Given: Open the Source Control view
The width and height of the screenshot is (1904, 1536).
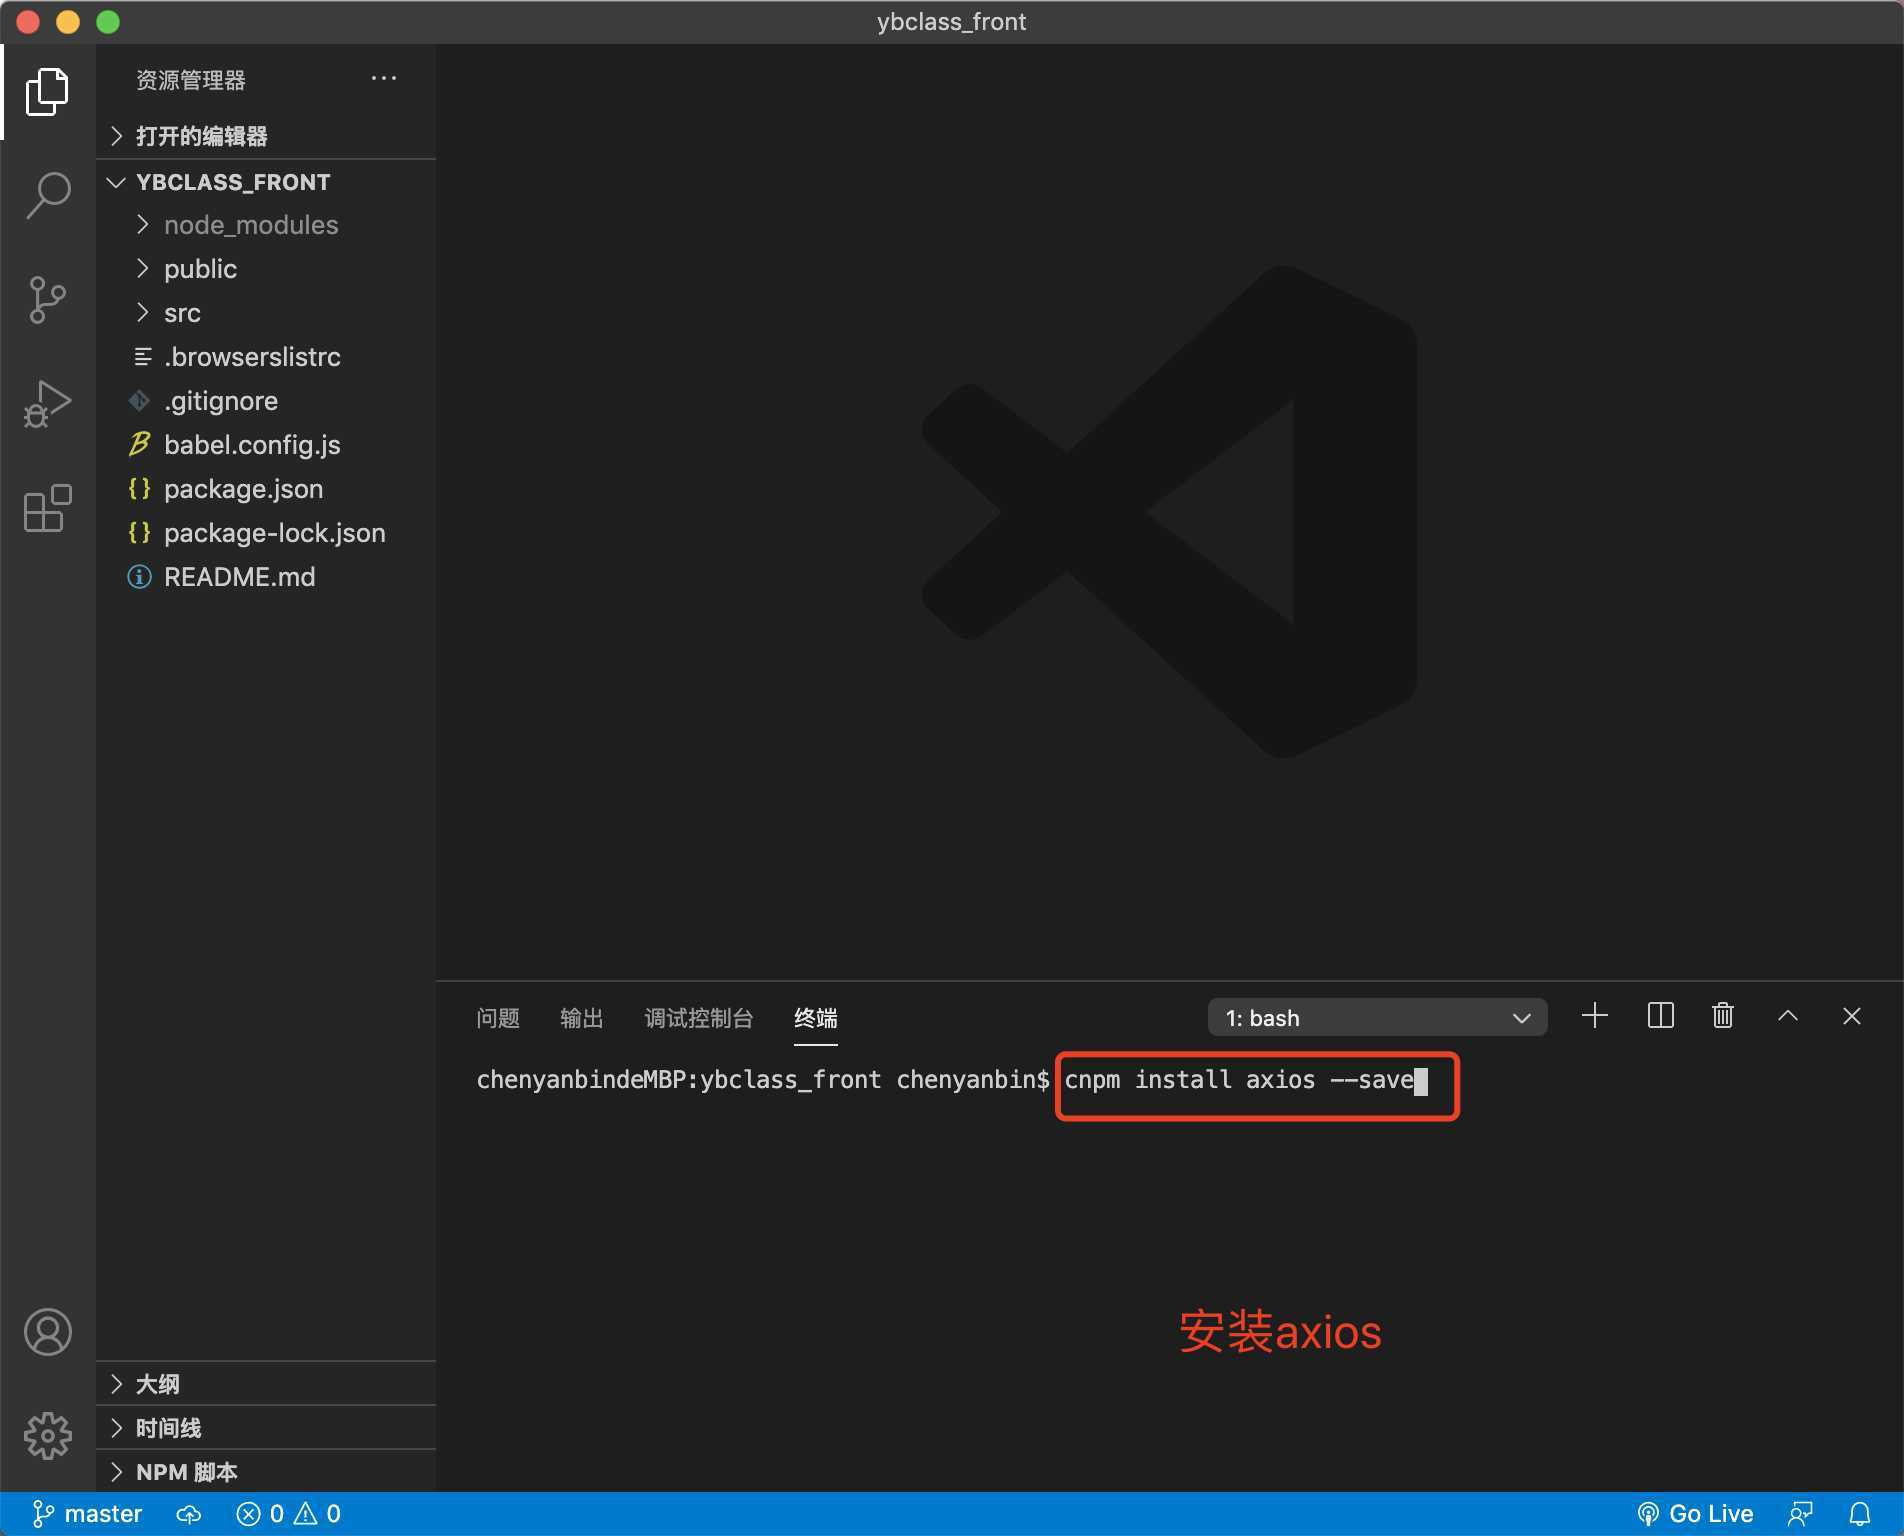Looking at the screenshot, I should pyautogui.click(x=47, y=299).
